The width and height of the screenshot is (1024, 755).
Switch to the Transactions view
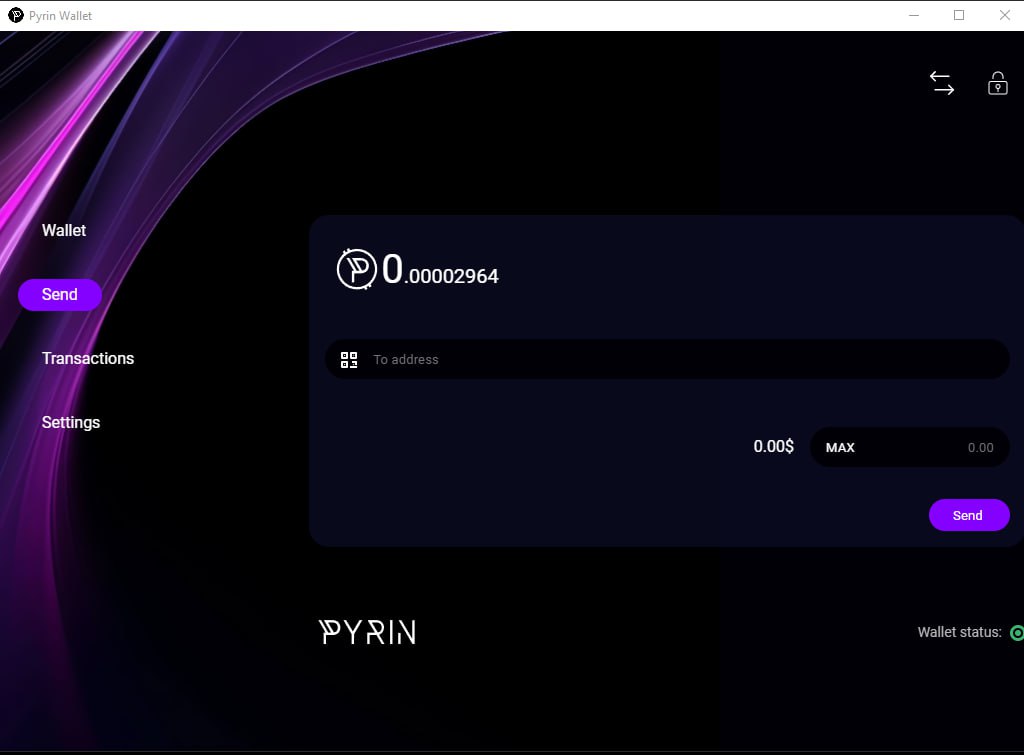88,358
